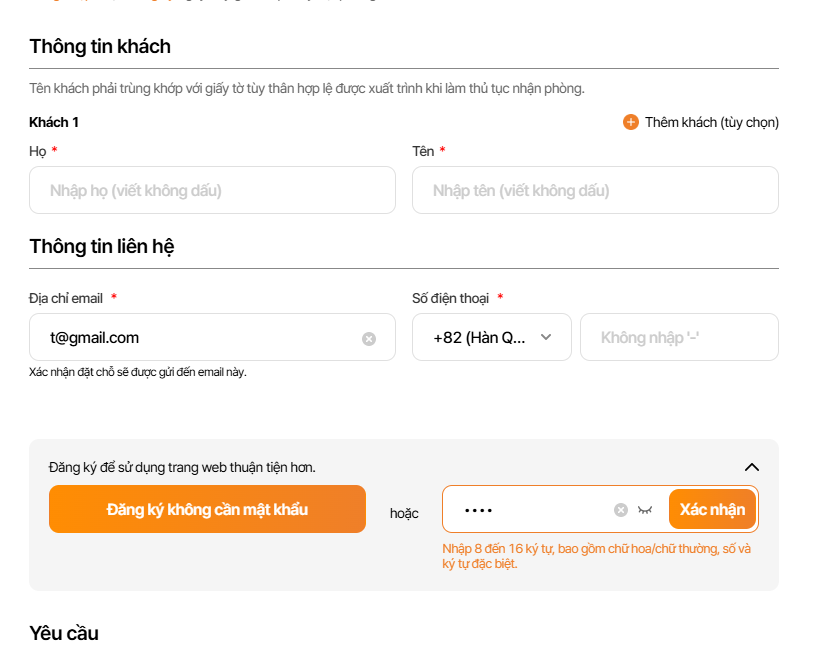
Task: Click the 'Thêm khách (tùy chọn)' link
Action: tap(711, 122)
